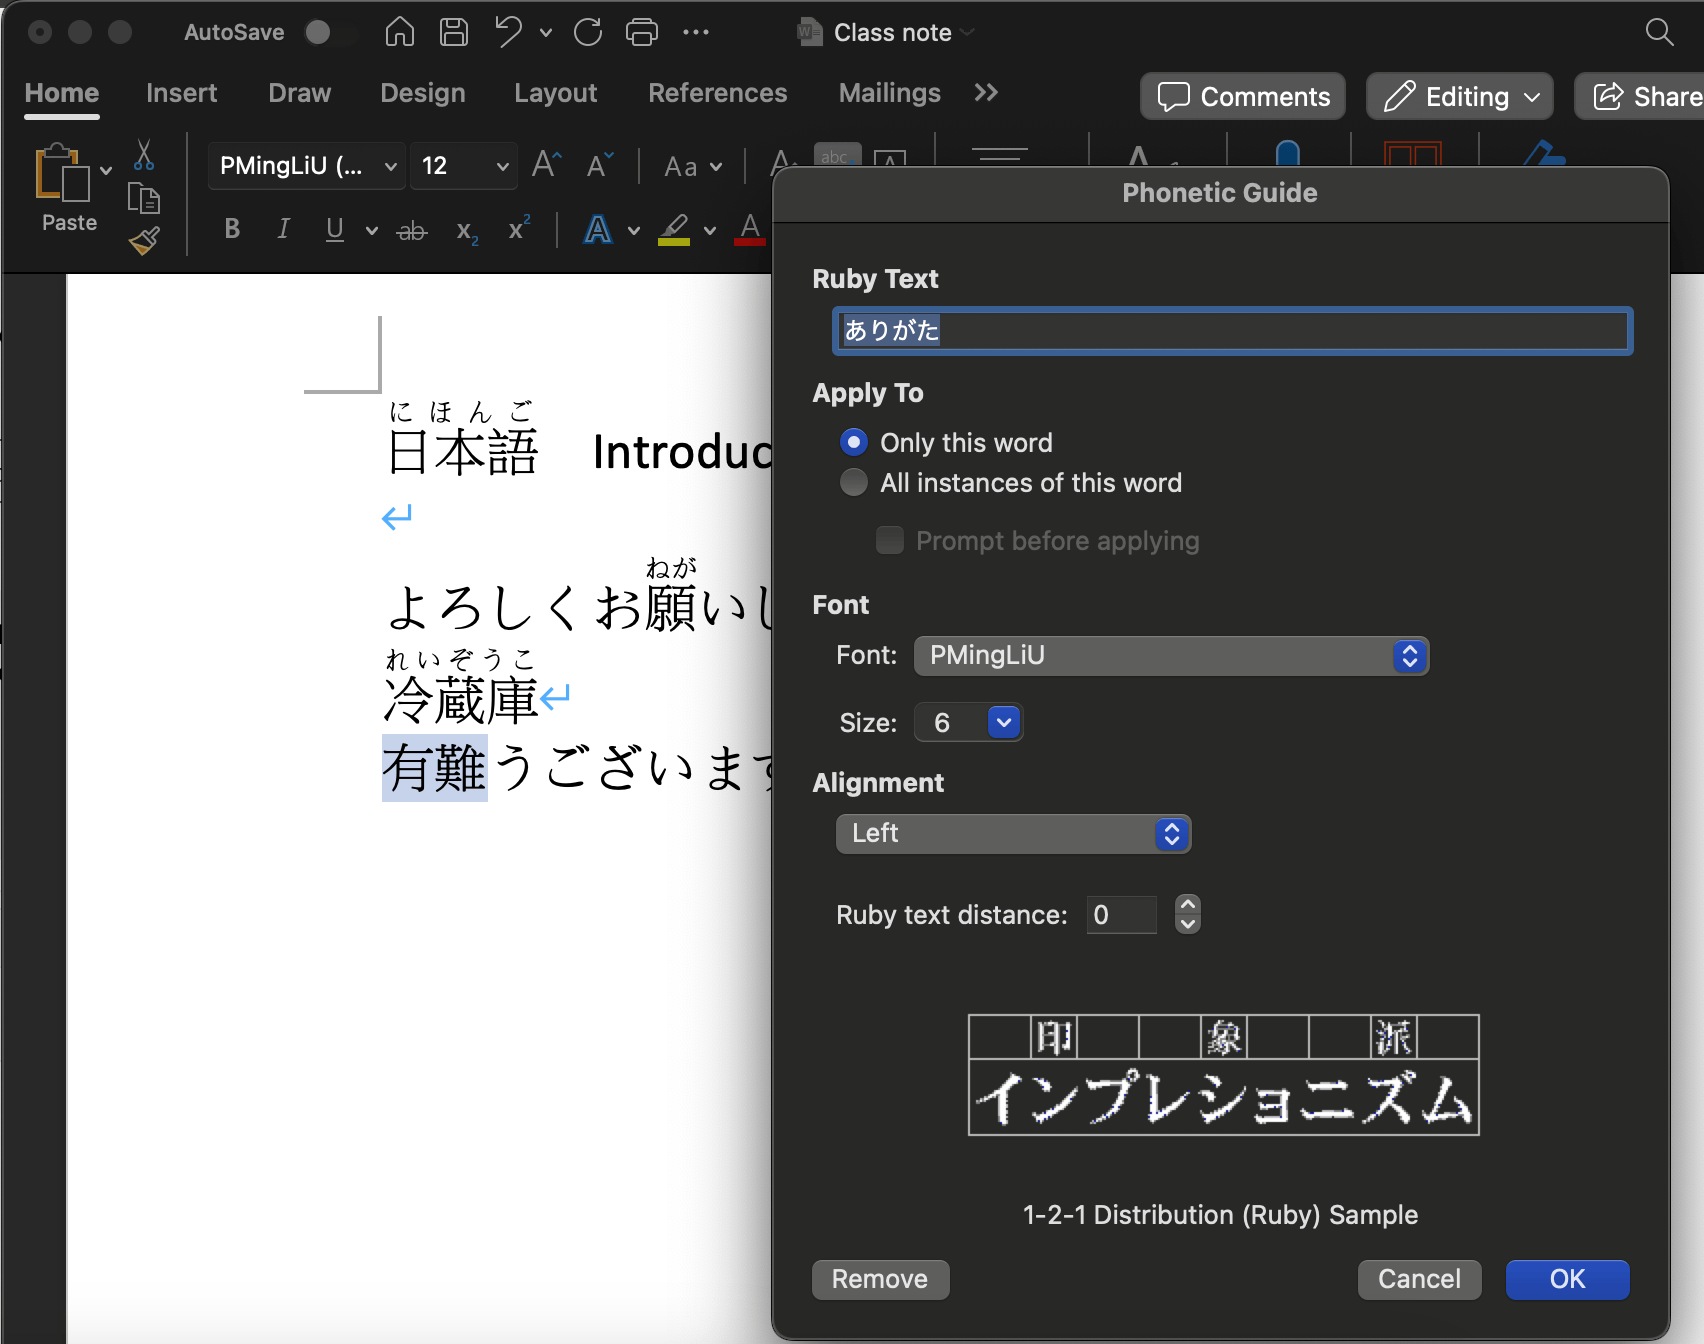Check Prompt before applying checkbox
The height and width of the screenshot is (1344, 1704).
(x=889, y=540)
